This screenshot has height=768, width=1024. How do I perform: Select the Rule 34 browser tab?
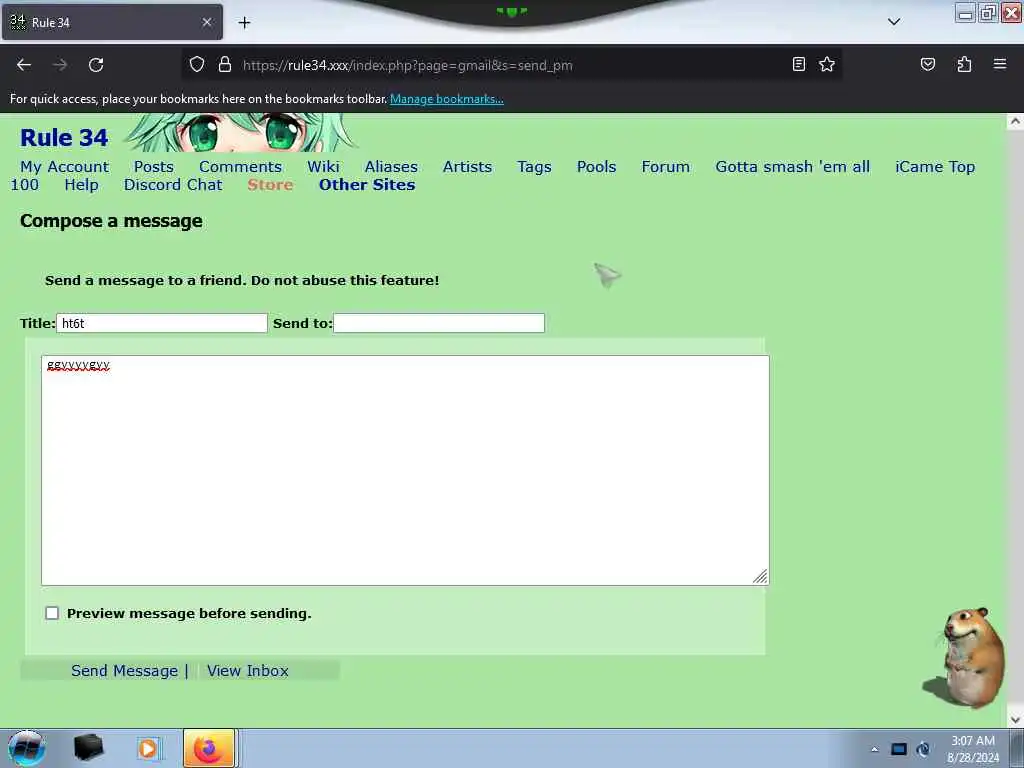(112, 22)
